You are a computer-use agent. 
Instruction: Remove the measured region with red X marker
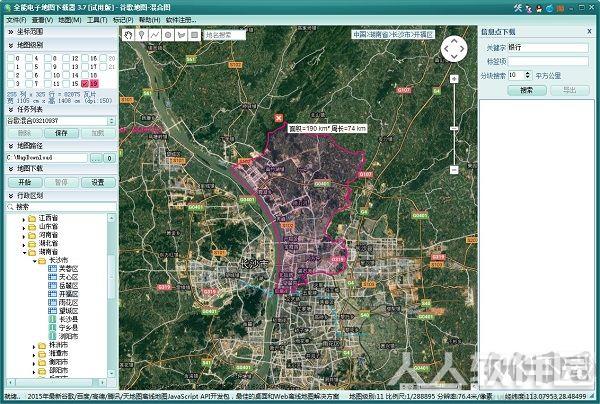click(279, 118)
